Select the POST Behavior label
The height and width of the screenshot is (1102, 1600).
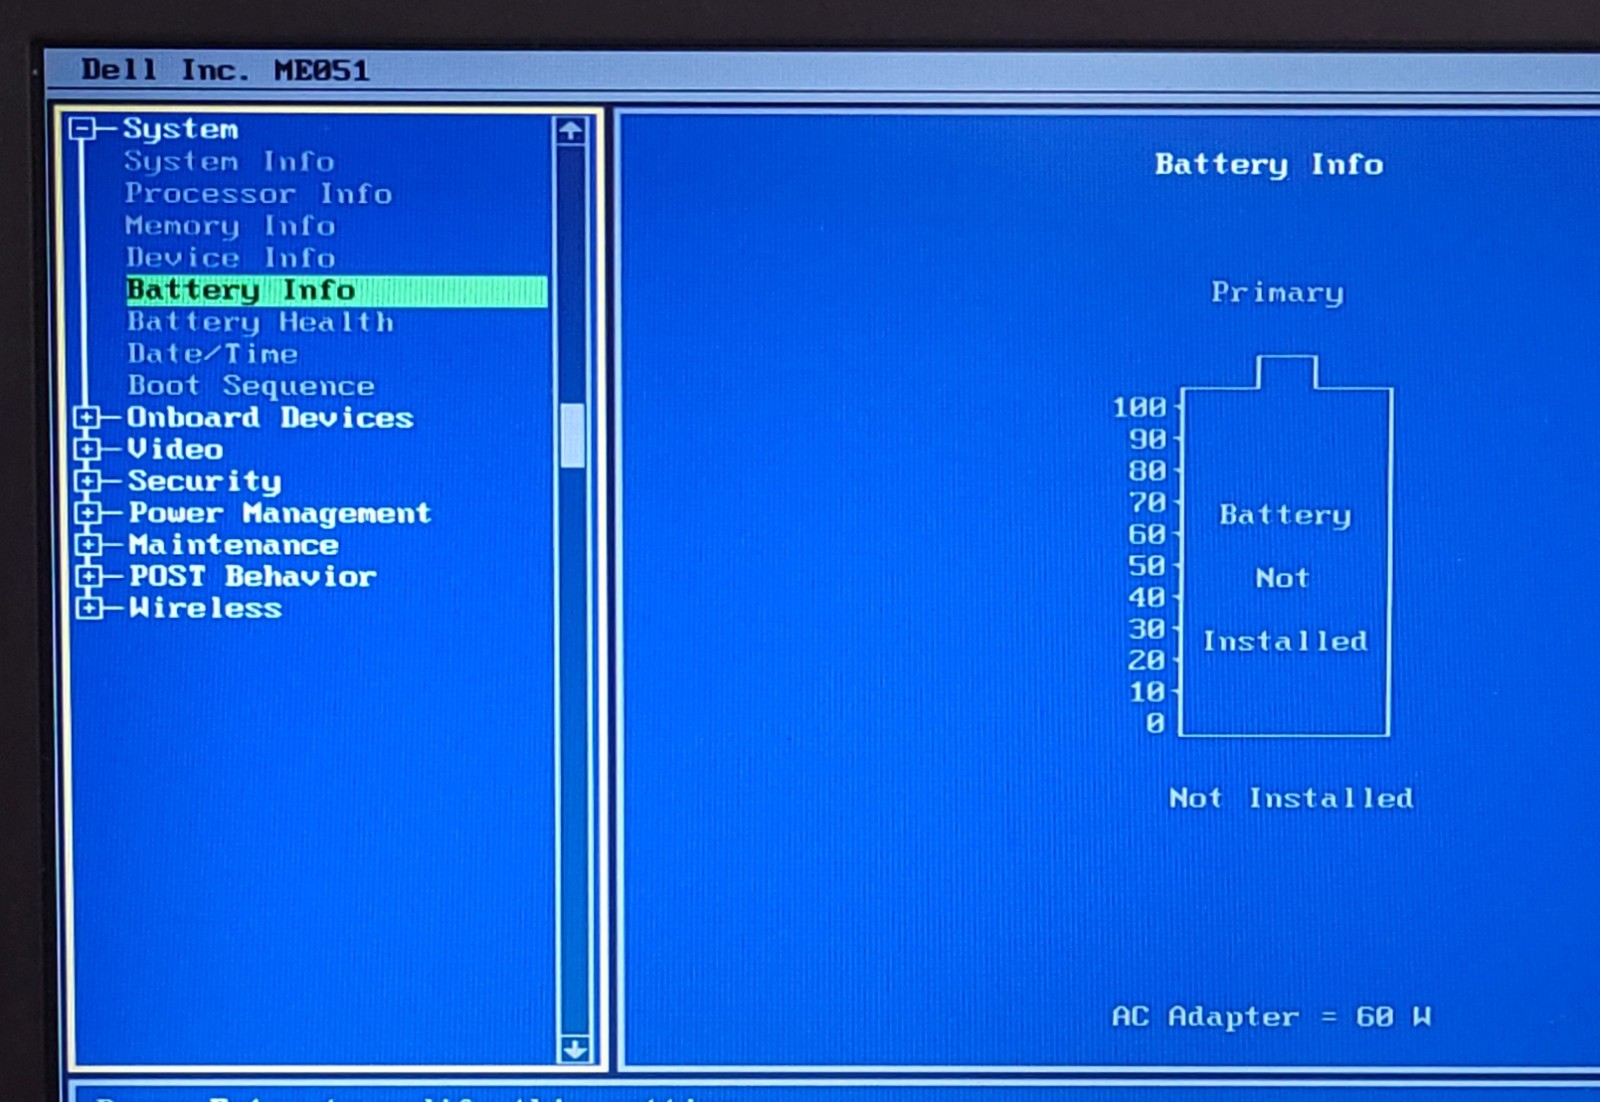pos(252,576)
